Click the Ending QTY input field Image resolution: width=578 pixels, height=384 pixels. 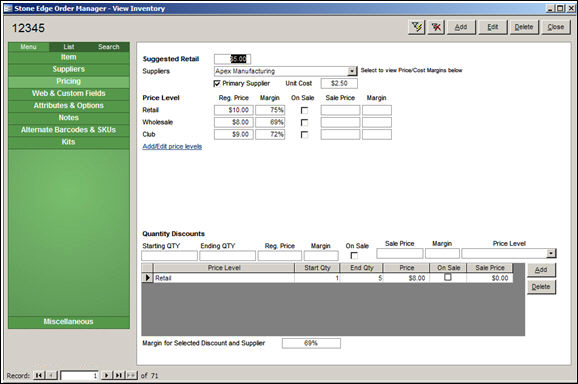(227, 255)
